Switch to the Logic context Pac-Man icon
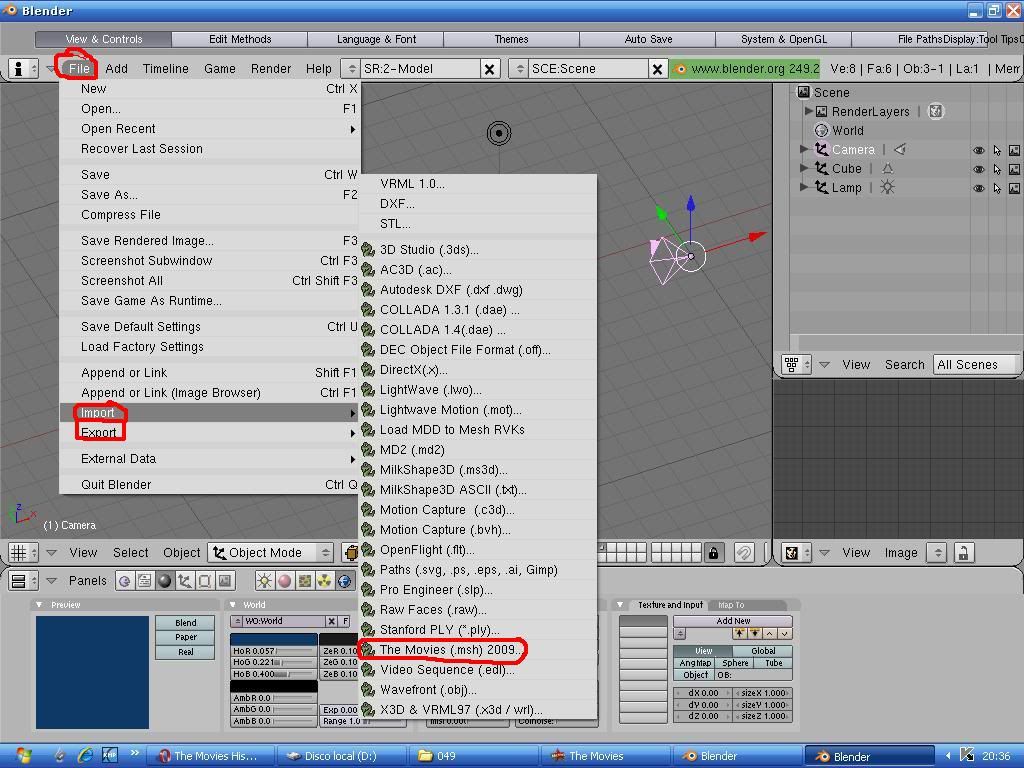Viewport: 1024px width, 768px height. click(x=125, y=581)
